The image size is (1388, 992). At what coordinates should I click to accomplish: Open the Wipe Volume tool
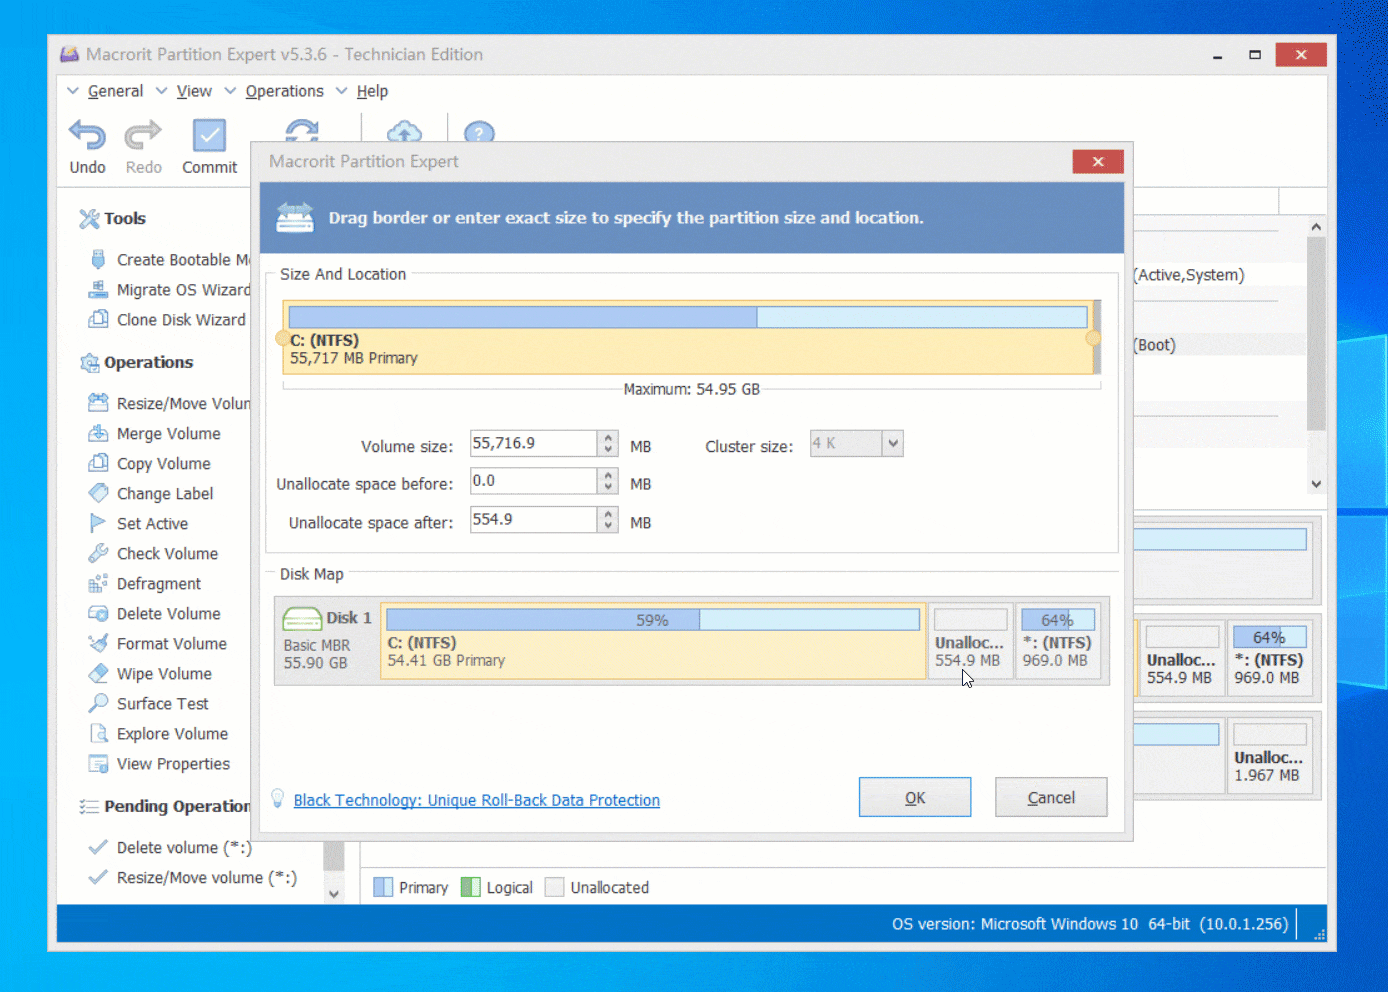point(160,673)
